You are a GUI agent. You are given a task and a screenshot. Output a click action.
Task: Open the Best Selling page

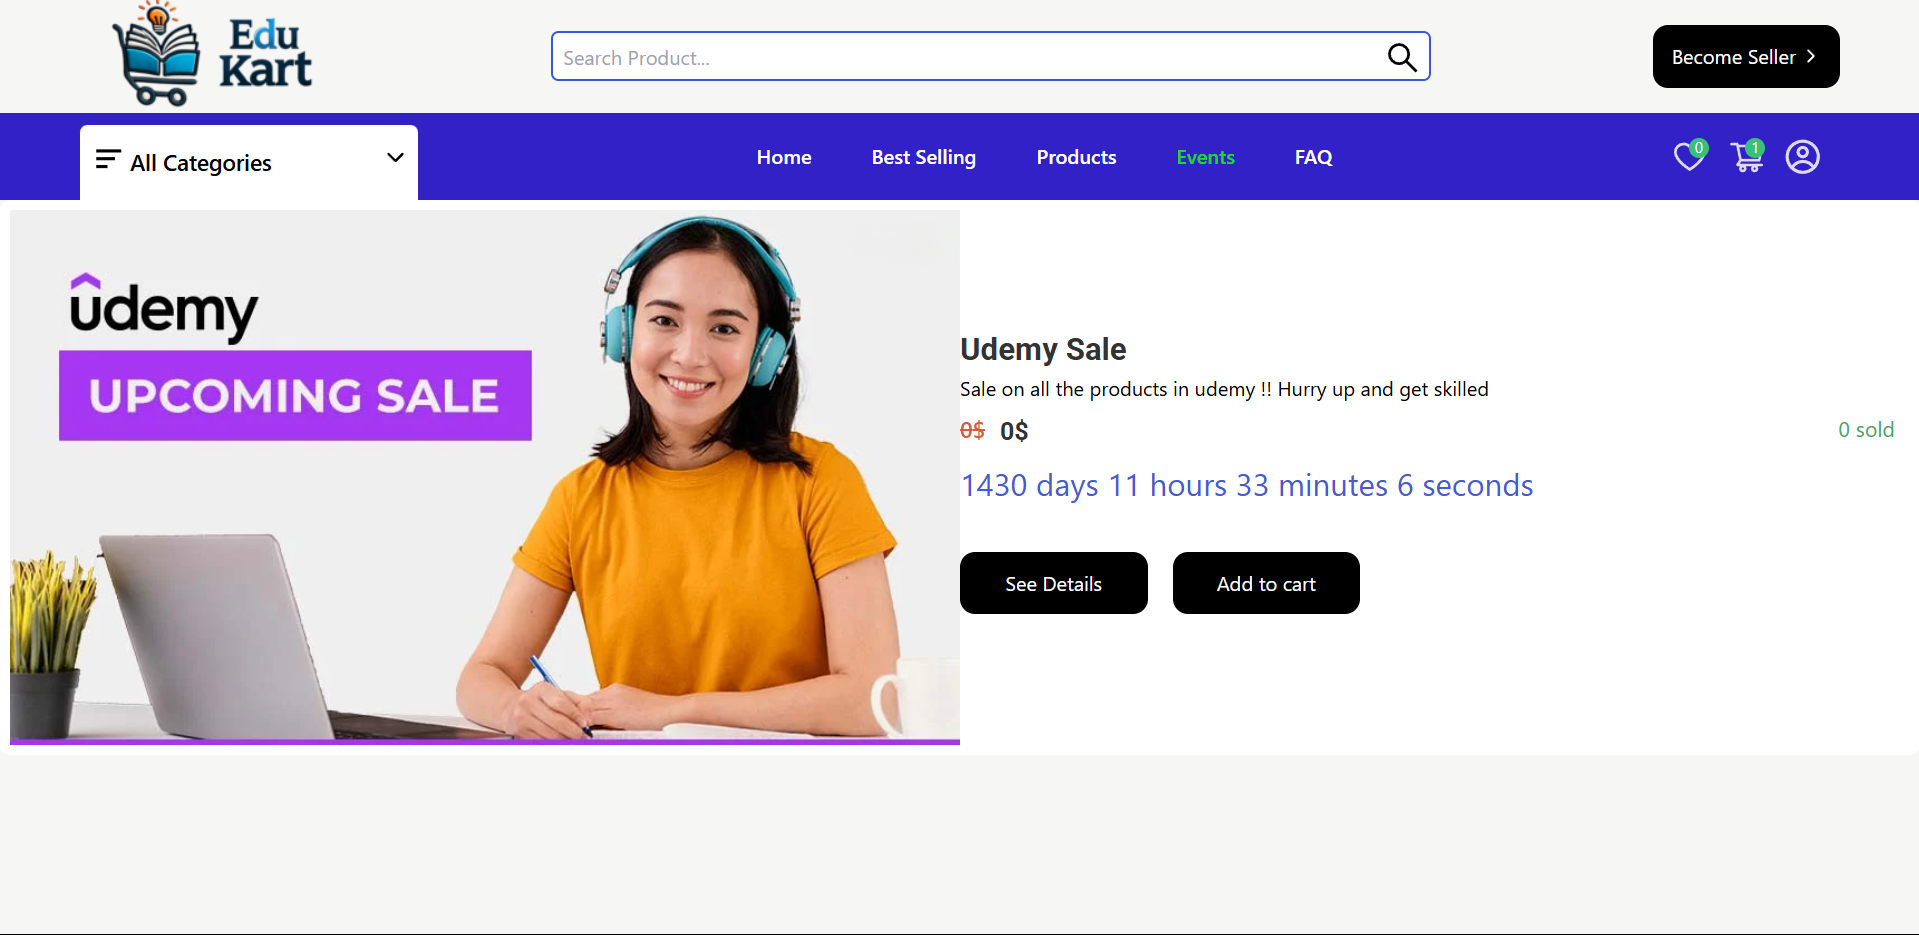pyautogui.click(x=924, y=157)
